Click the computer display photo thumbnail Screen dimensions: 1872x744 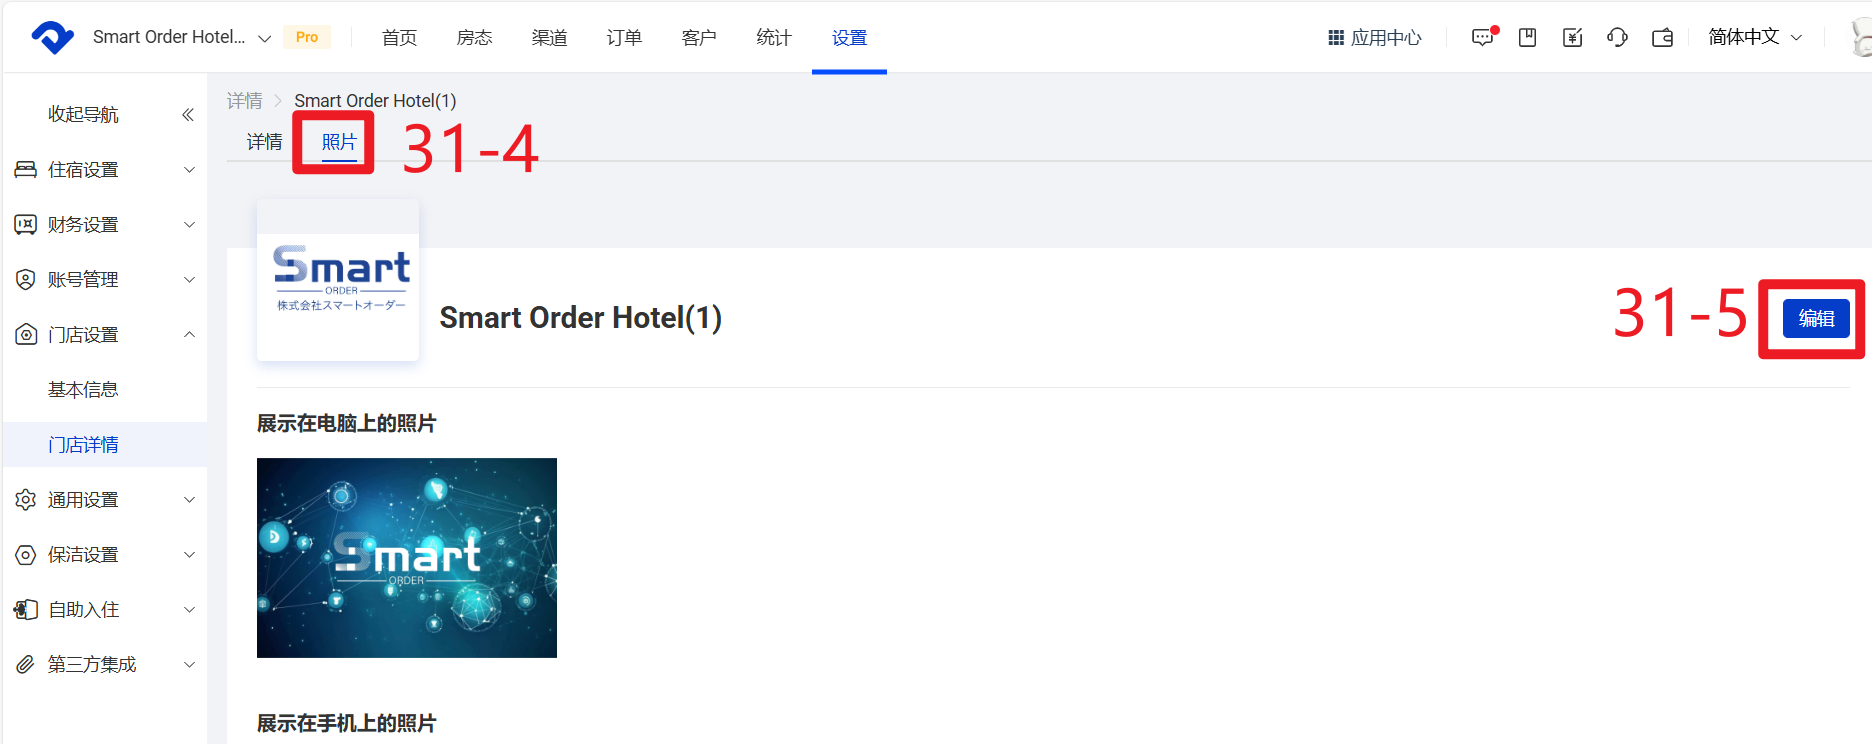[406, 557]
